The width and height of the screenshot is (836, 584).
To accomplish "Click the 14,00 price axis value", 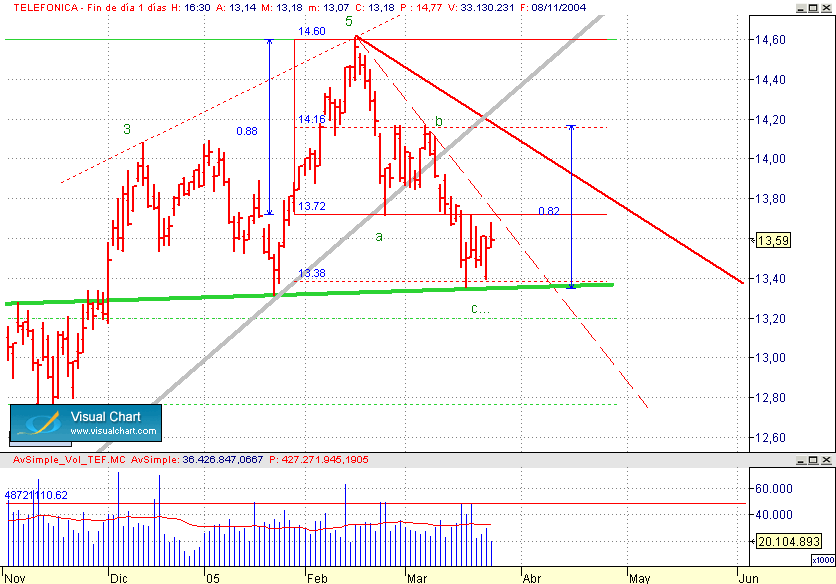I will (x=770, y=159).
